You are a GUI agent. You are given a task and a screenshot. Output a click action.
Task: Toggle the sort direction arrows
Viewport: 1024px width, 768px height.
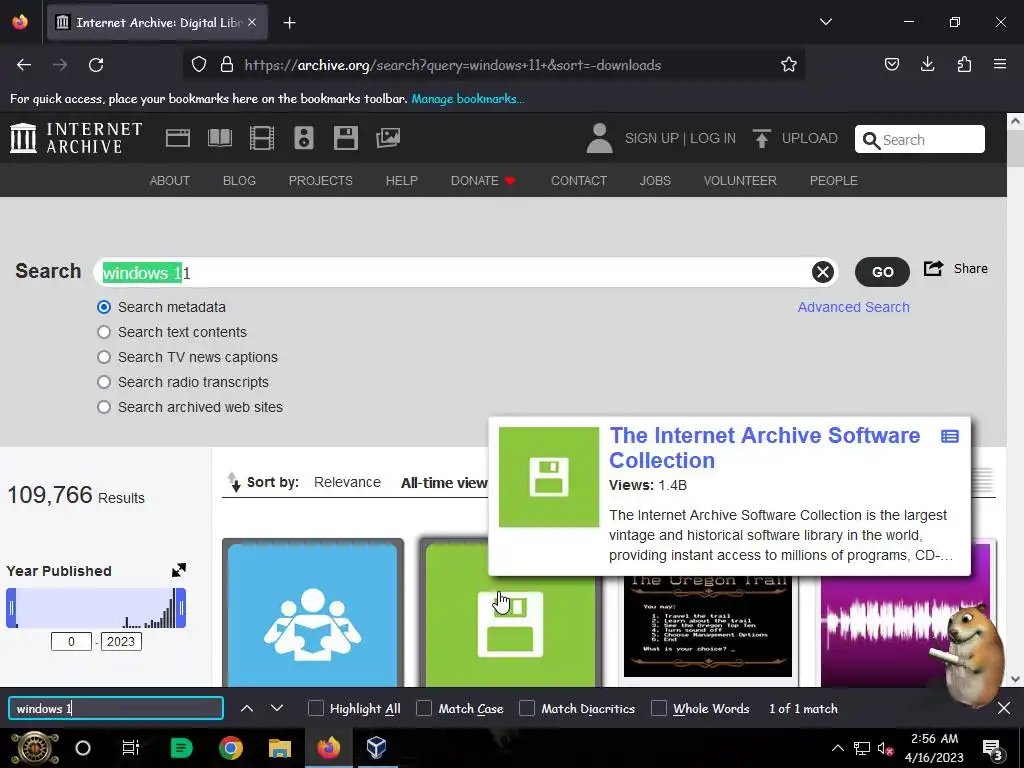pos(234,482)
